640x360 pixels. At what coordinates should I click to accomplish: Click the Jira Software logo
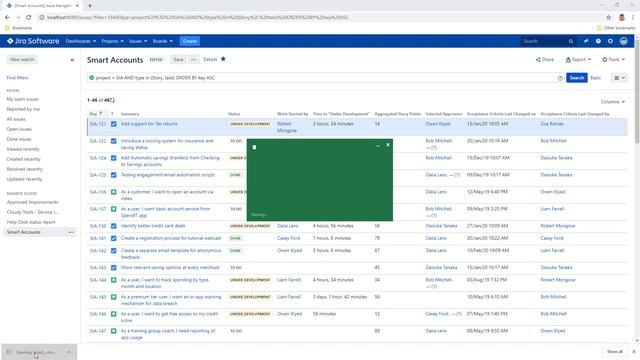coord(33,41)
